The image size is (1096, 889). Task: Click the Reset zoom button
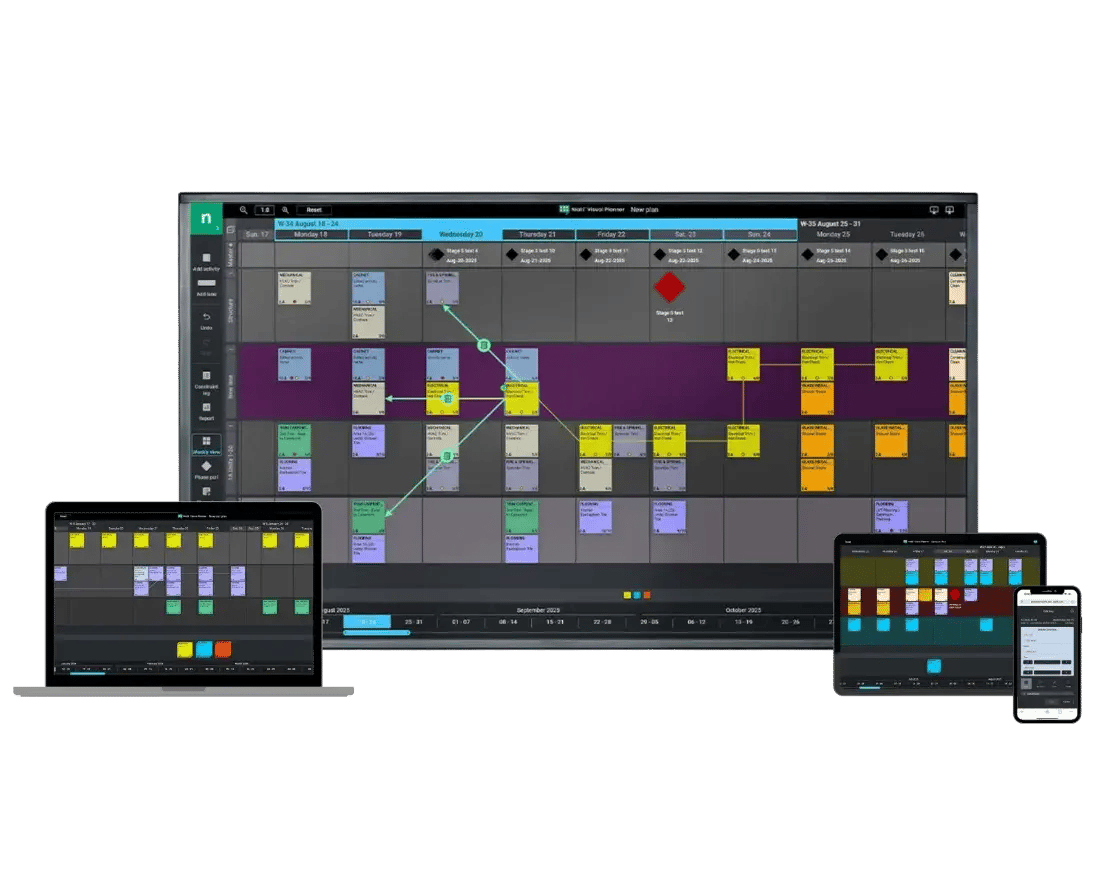coord(314,210)
